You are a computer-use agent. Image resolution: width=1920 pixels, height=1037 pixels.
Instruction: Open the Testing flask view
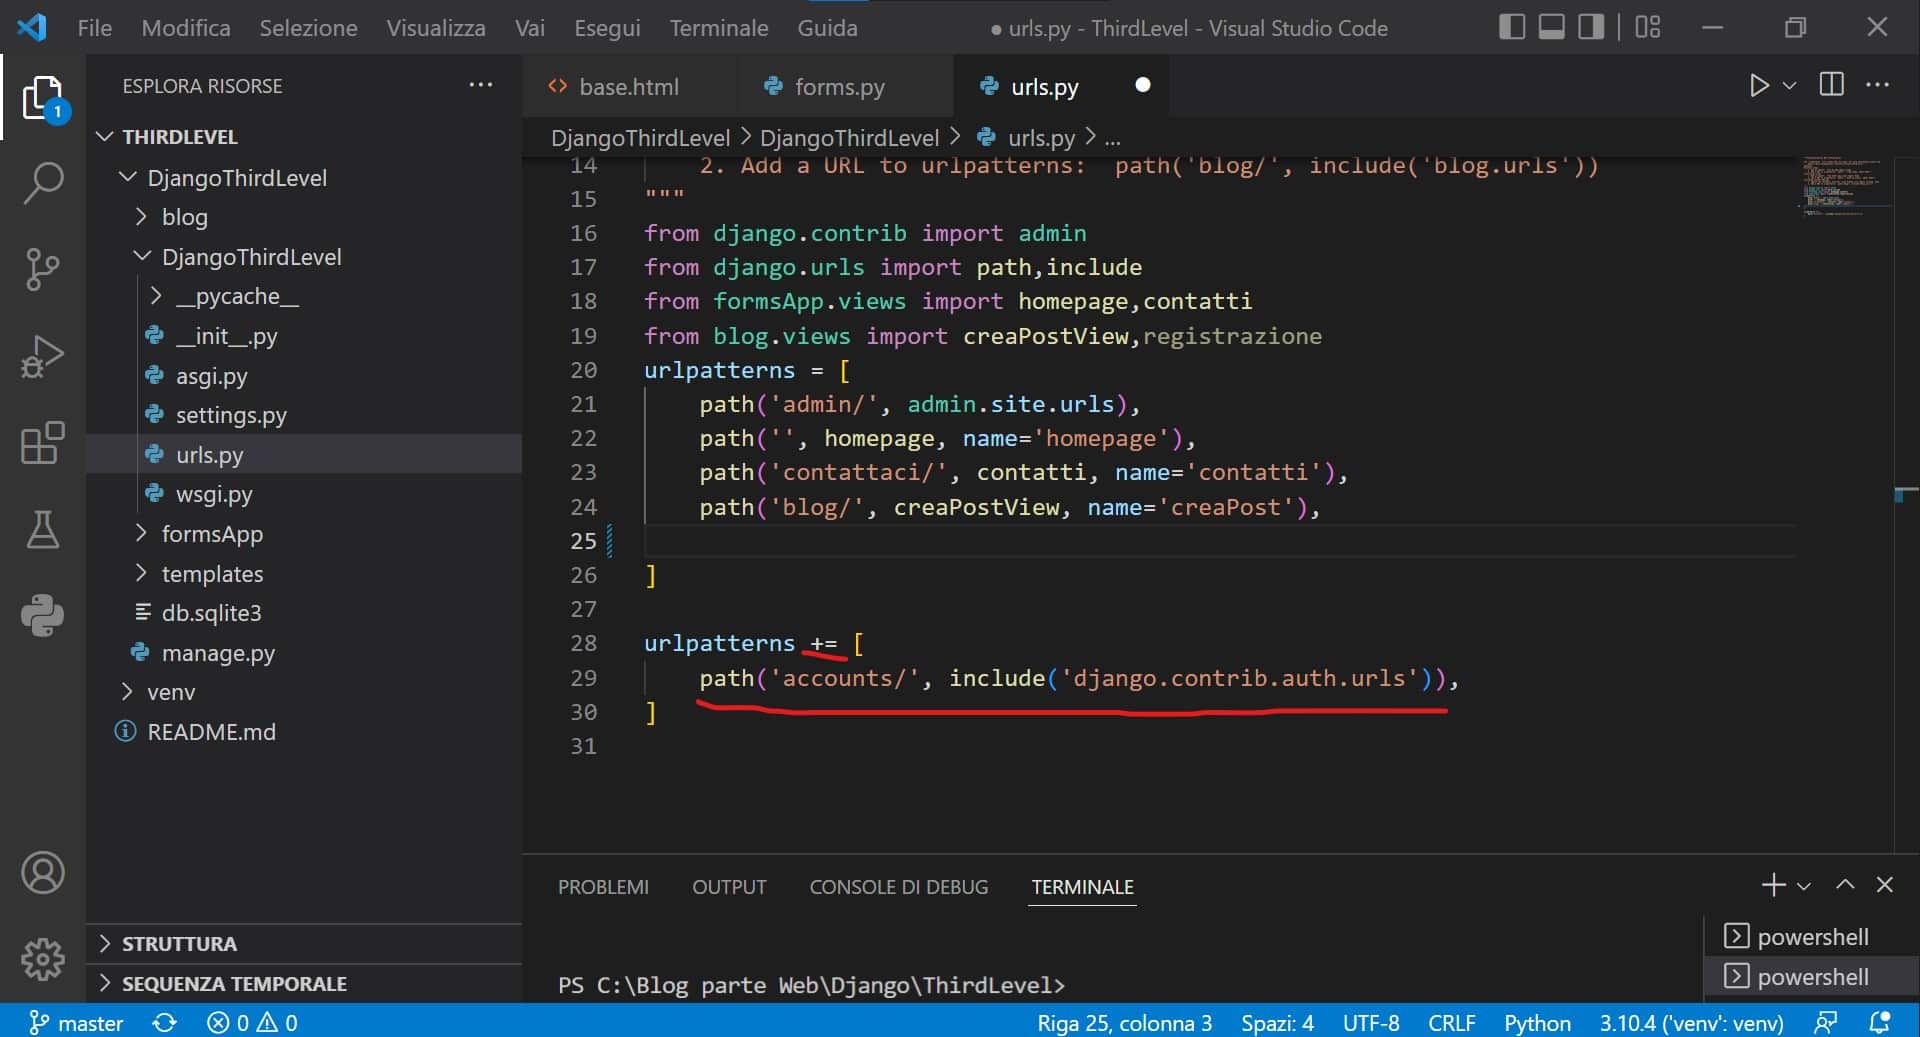[42, 529]
